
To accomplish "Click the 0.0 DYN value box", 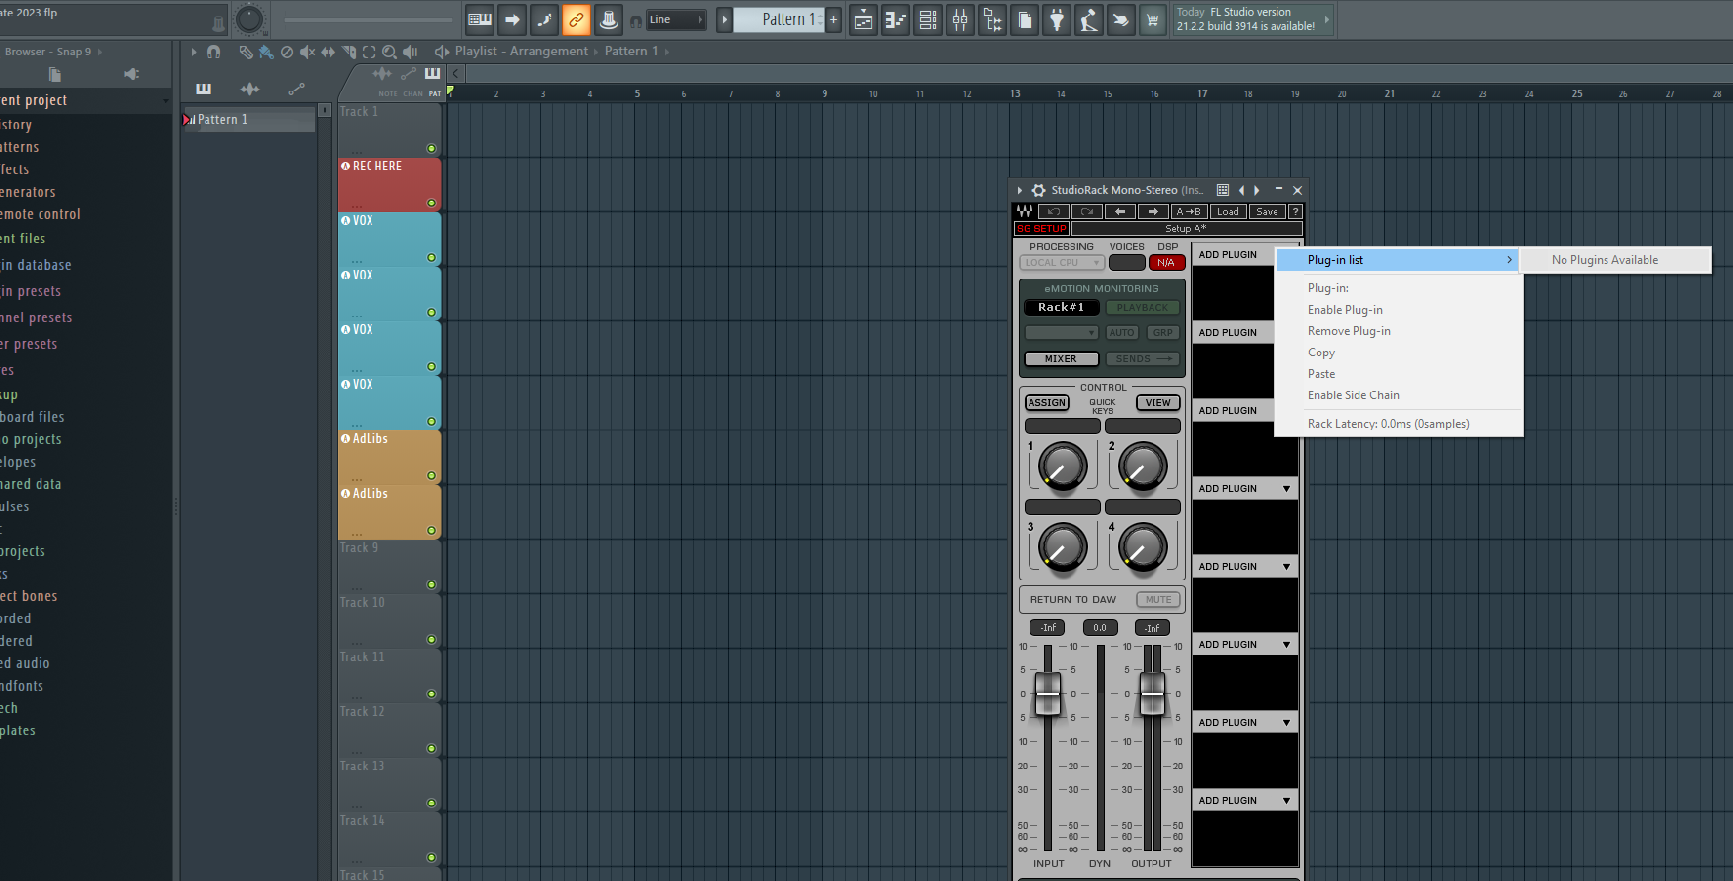I will click(x=1100, y=628).
